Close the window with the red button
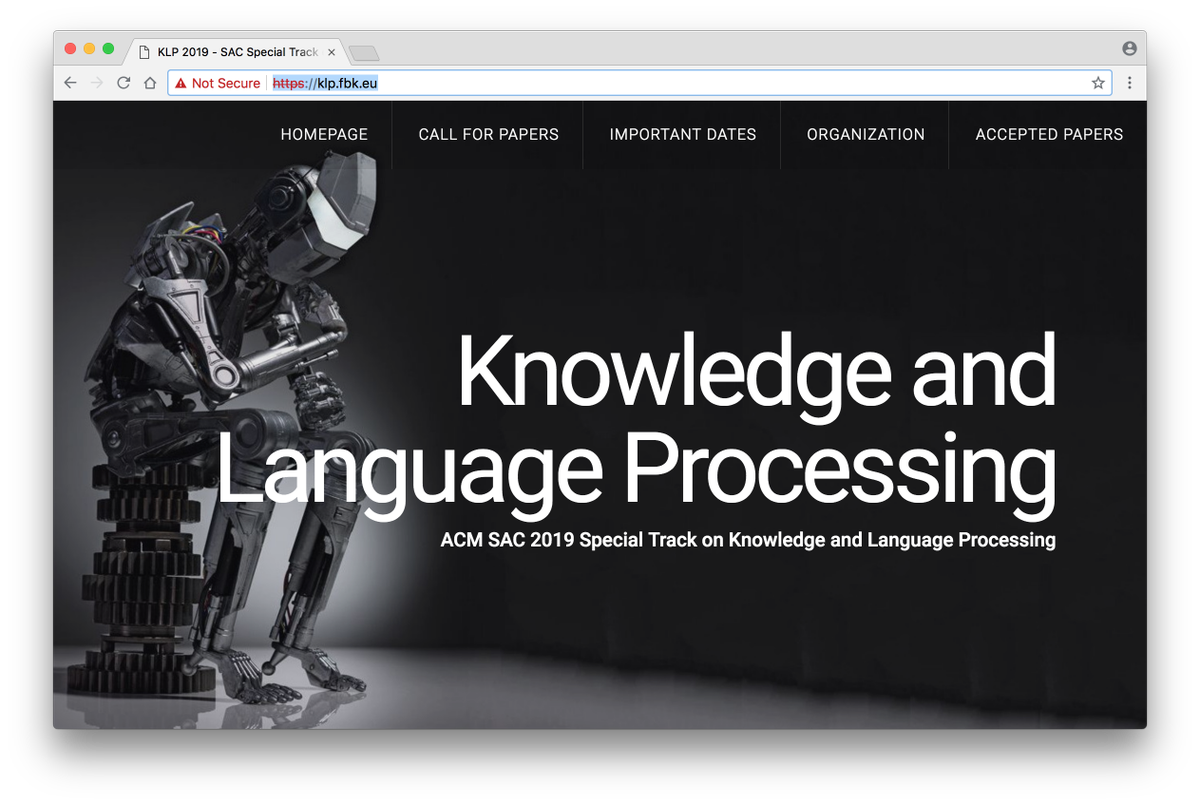Screen dimensions: 1200x805 click(70, 48)
